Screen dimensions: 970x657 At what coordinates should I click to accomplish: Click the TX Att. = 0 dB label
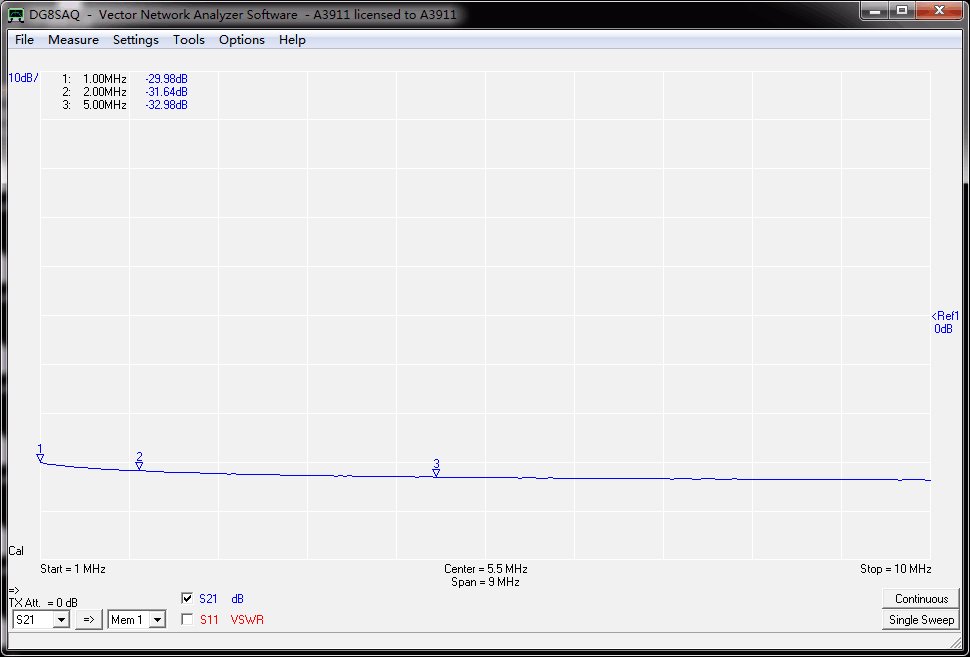click(43, 603)
